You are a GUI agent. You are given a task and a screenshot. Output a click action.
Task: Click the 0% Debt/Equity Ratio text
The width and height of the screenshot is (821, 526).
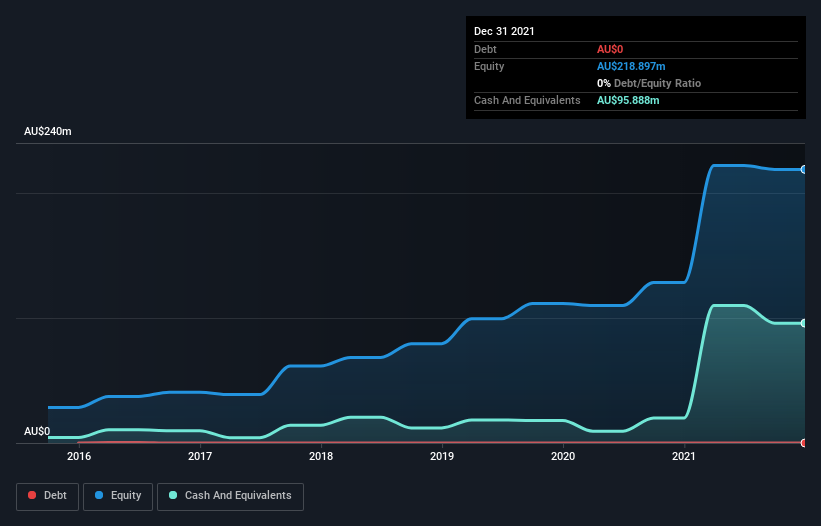point(649,83)
